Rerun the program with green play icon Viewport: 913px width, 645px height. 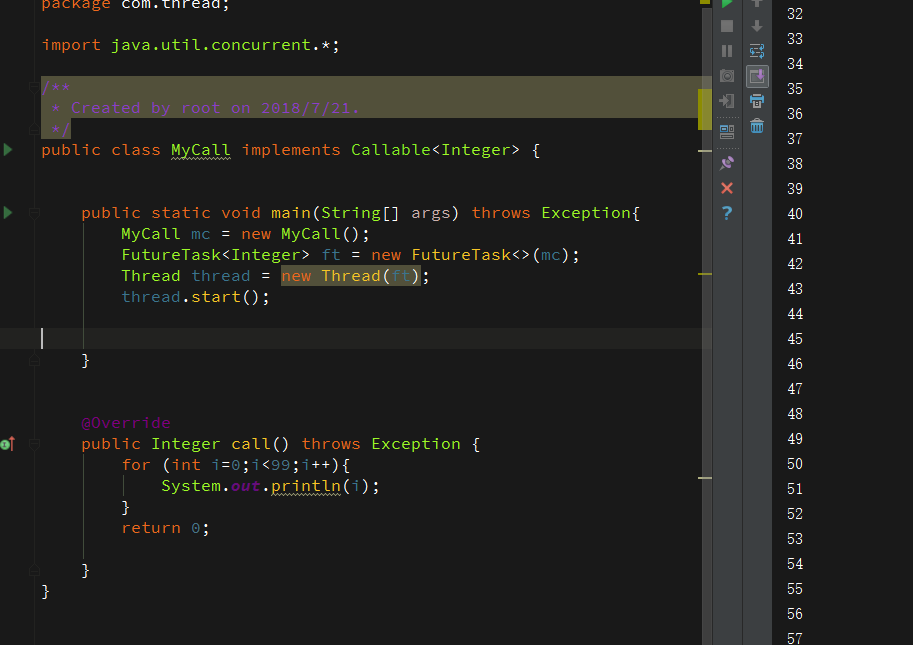pyautogui.click(x=727, y=3)
